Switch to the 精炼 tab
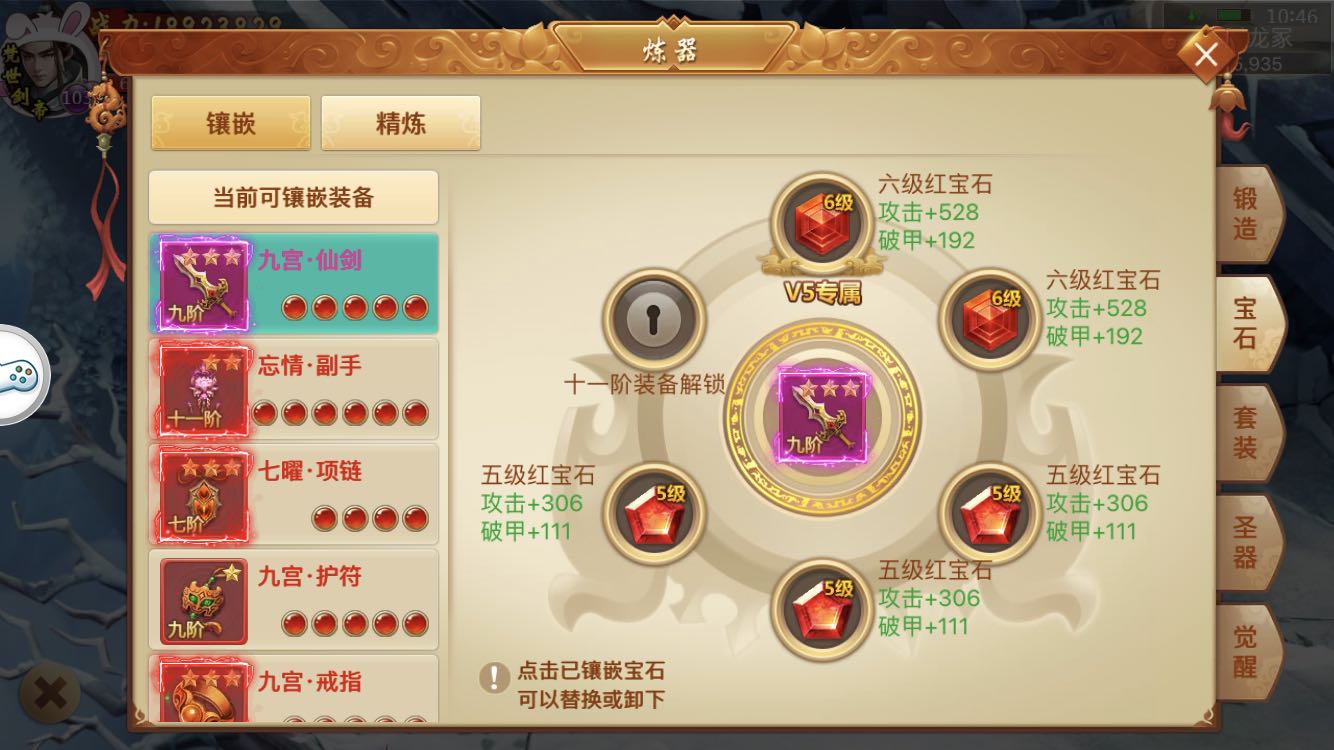1334x750 pixels. tap(400, 124)
